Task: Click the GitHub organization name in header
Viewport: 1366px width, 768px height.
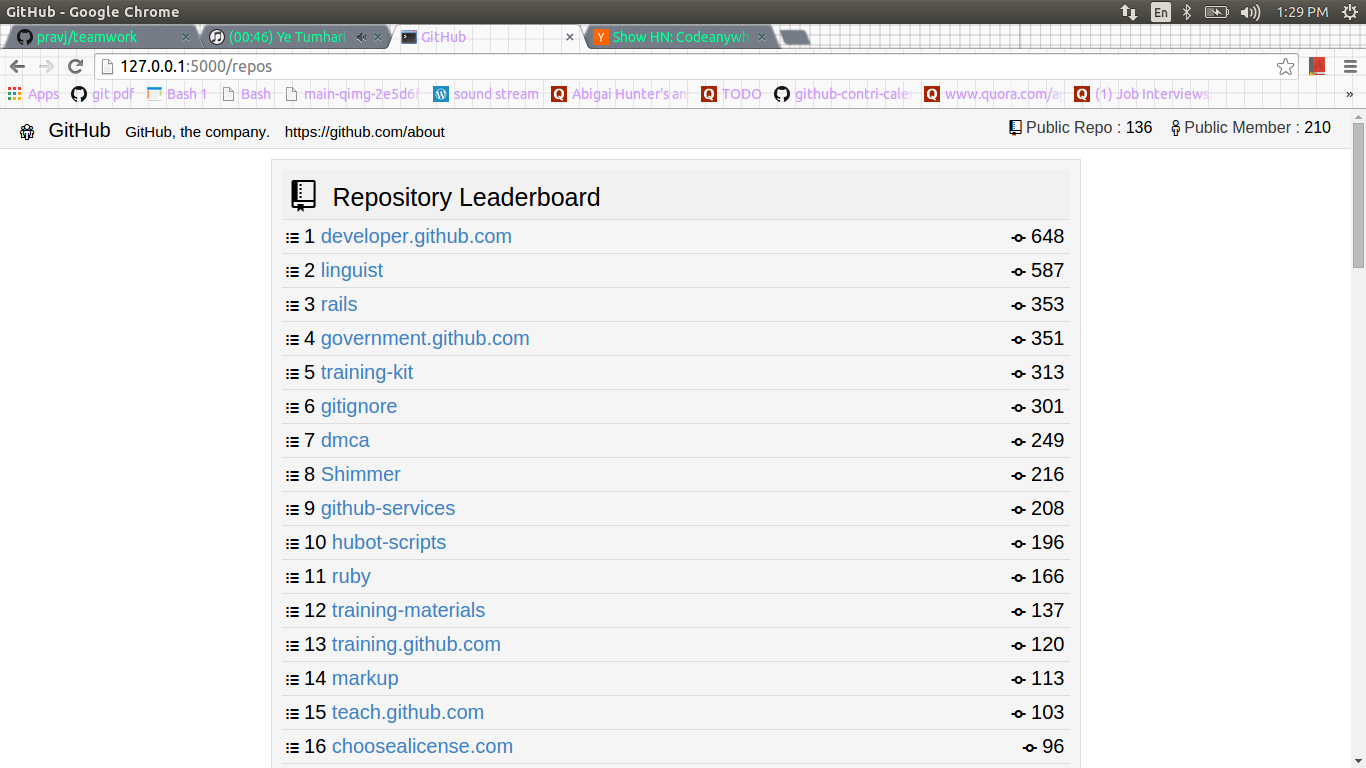Action: click(79, 130)
